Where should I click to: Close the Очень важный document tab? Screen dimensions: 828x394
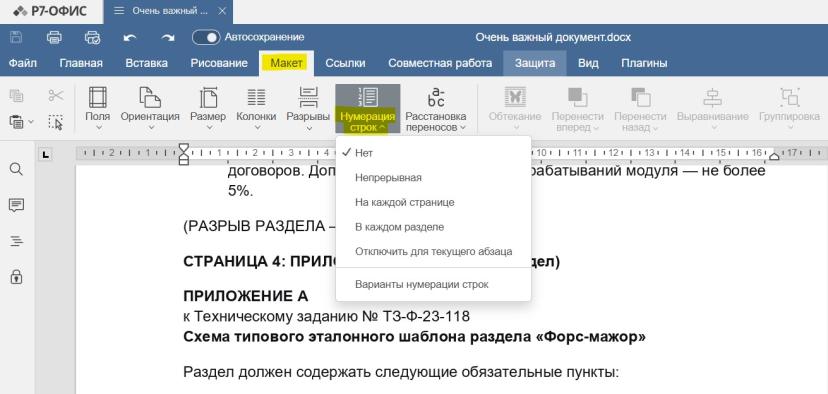click(223, 11)
